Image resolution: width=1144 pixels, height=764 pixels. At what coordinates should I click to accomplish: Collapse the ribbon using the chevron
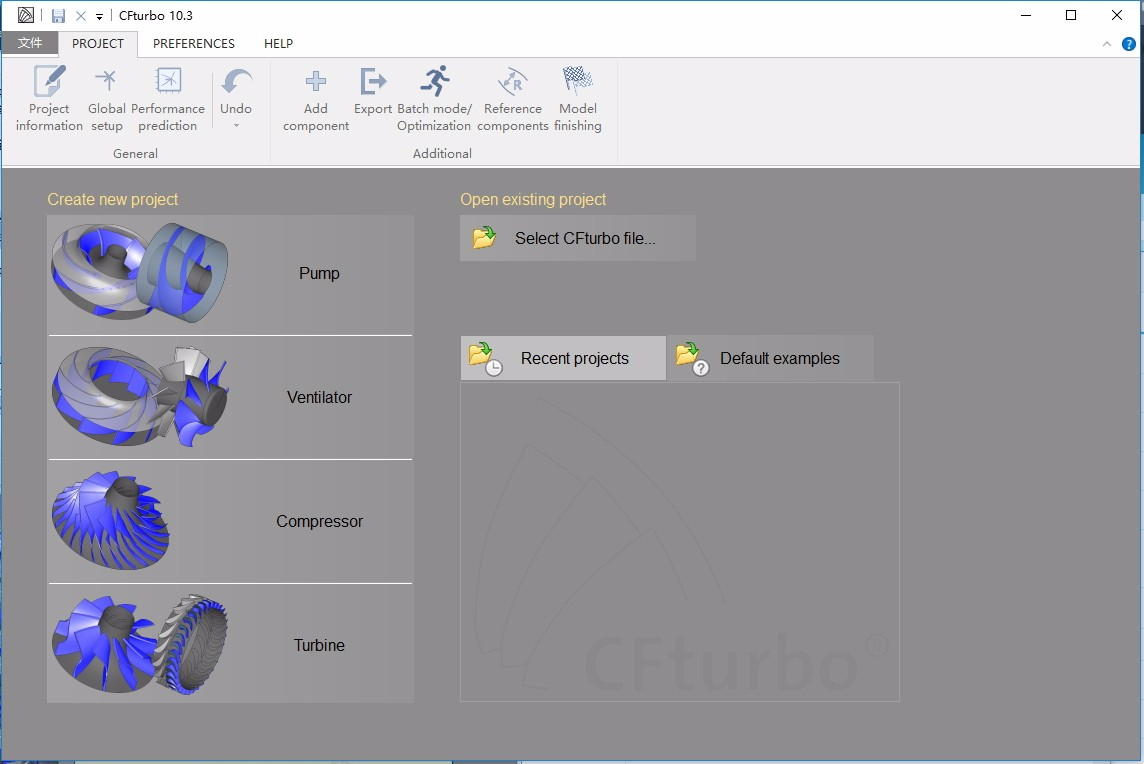(x=1106, y=44)
